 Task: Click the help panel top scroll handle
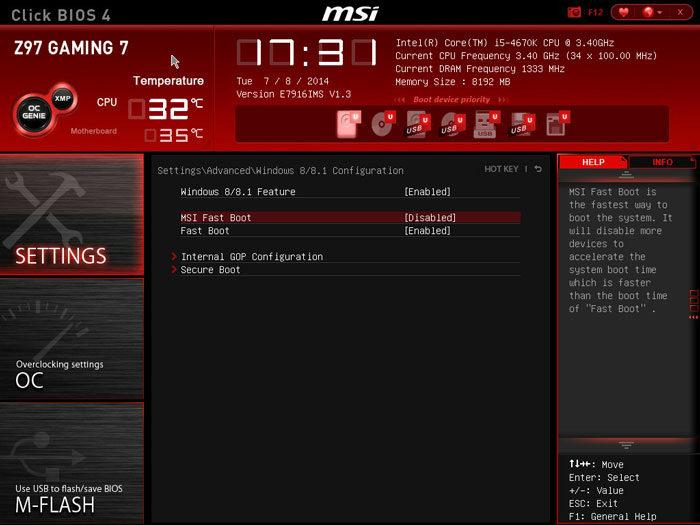point(626,175)
